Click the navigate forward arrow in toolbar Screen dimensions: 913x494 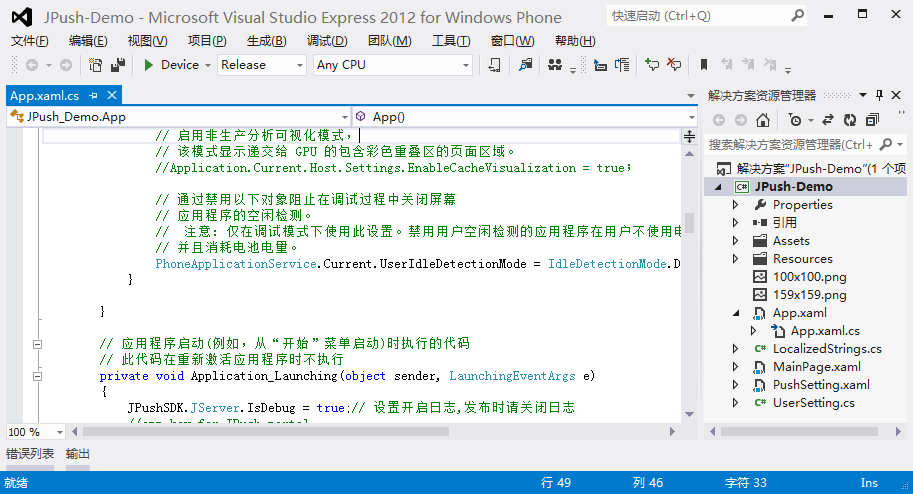point(66,65)
